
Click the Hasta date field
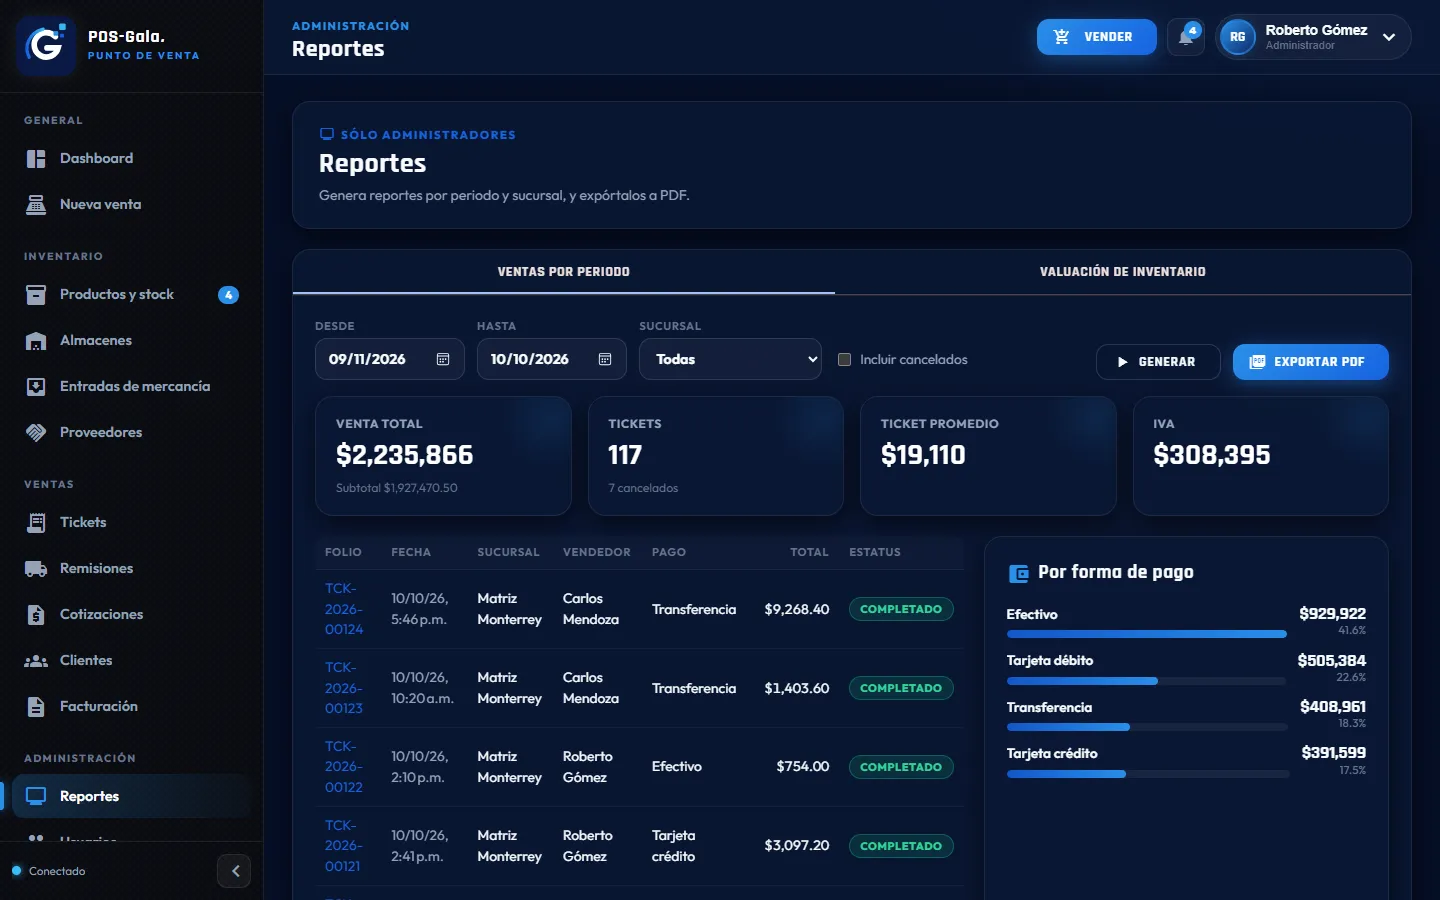click(552, 359)
